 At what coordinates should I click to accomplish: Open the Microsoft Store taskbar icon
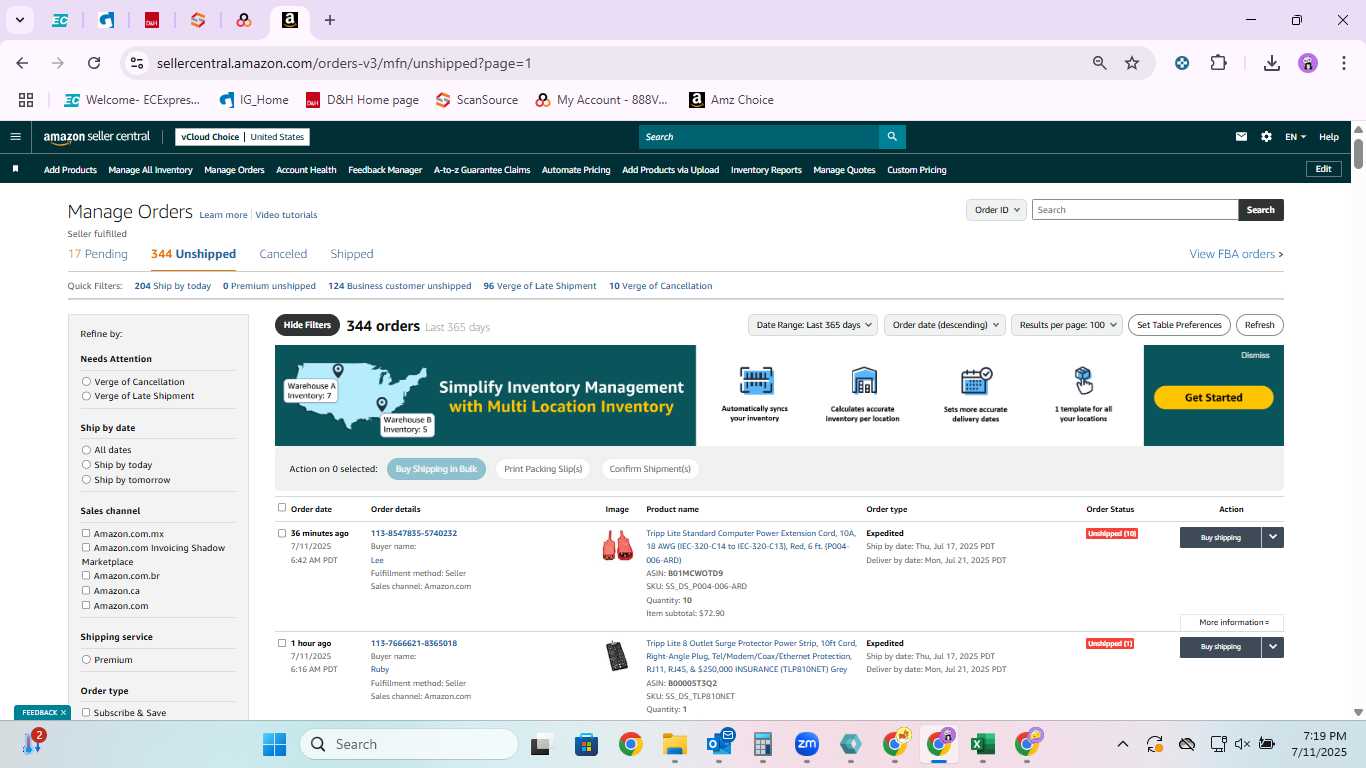(x=586, y=744)
